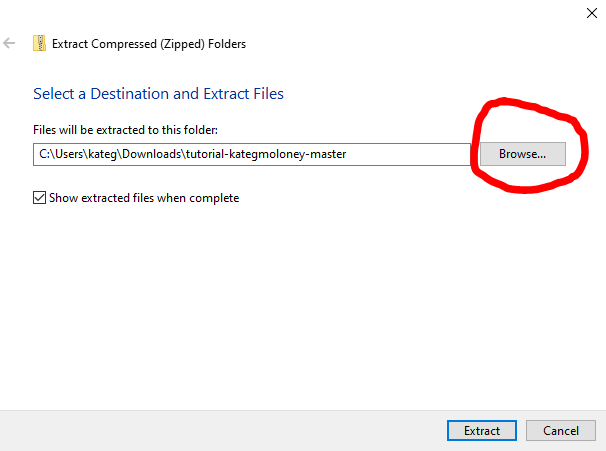Close the Extract Compressed Folders dialog

pos(591,13)
